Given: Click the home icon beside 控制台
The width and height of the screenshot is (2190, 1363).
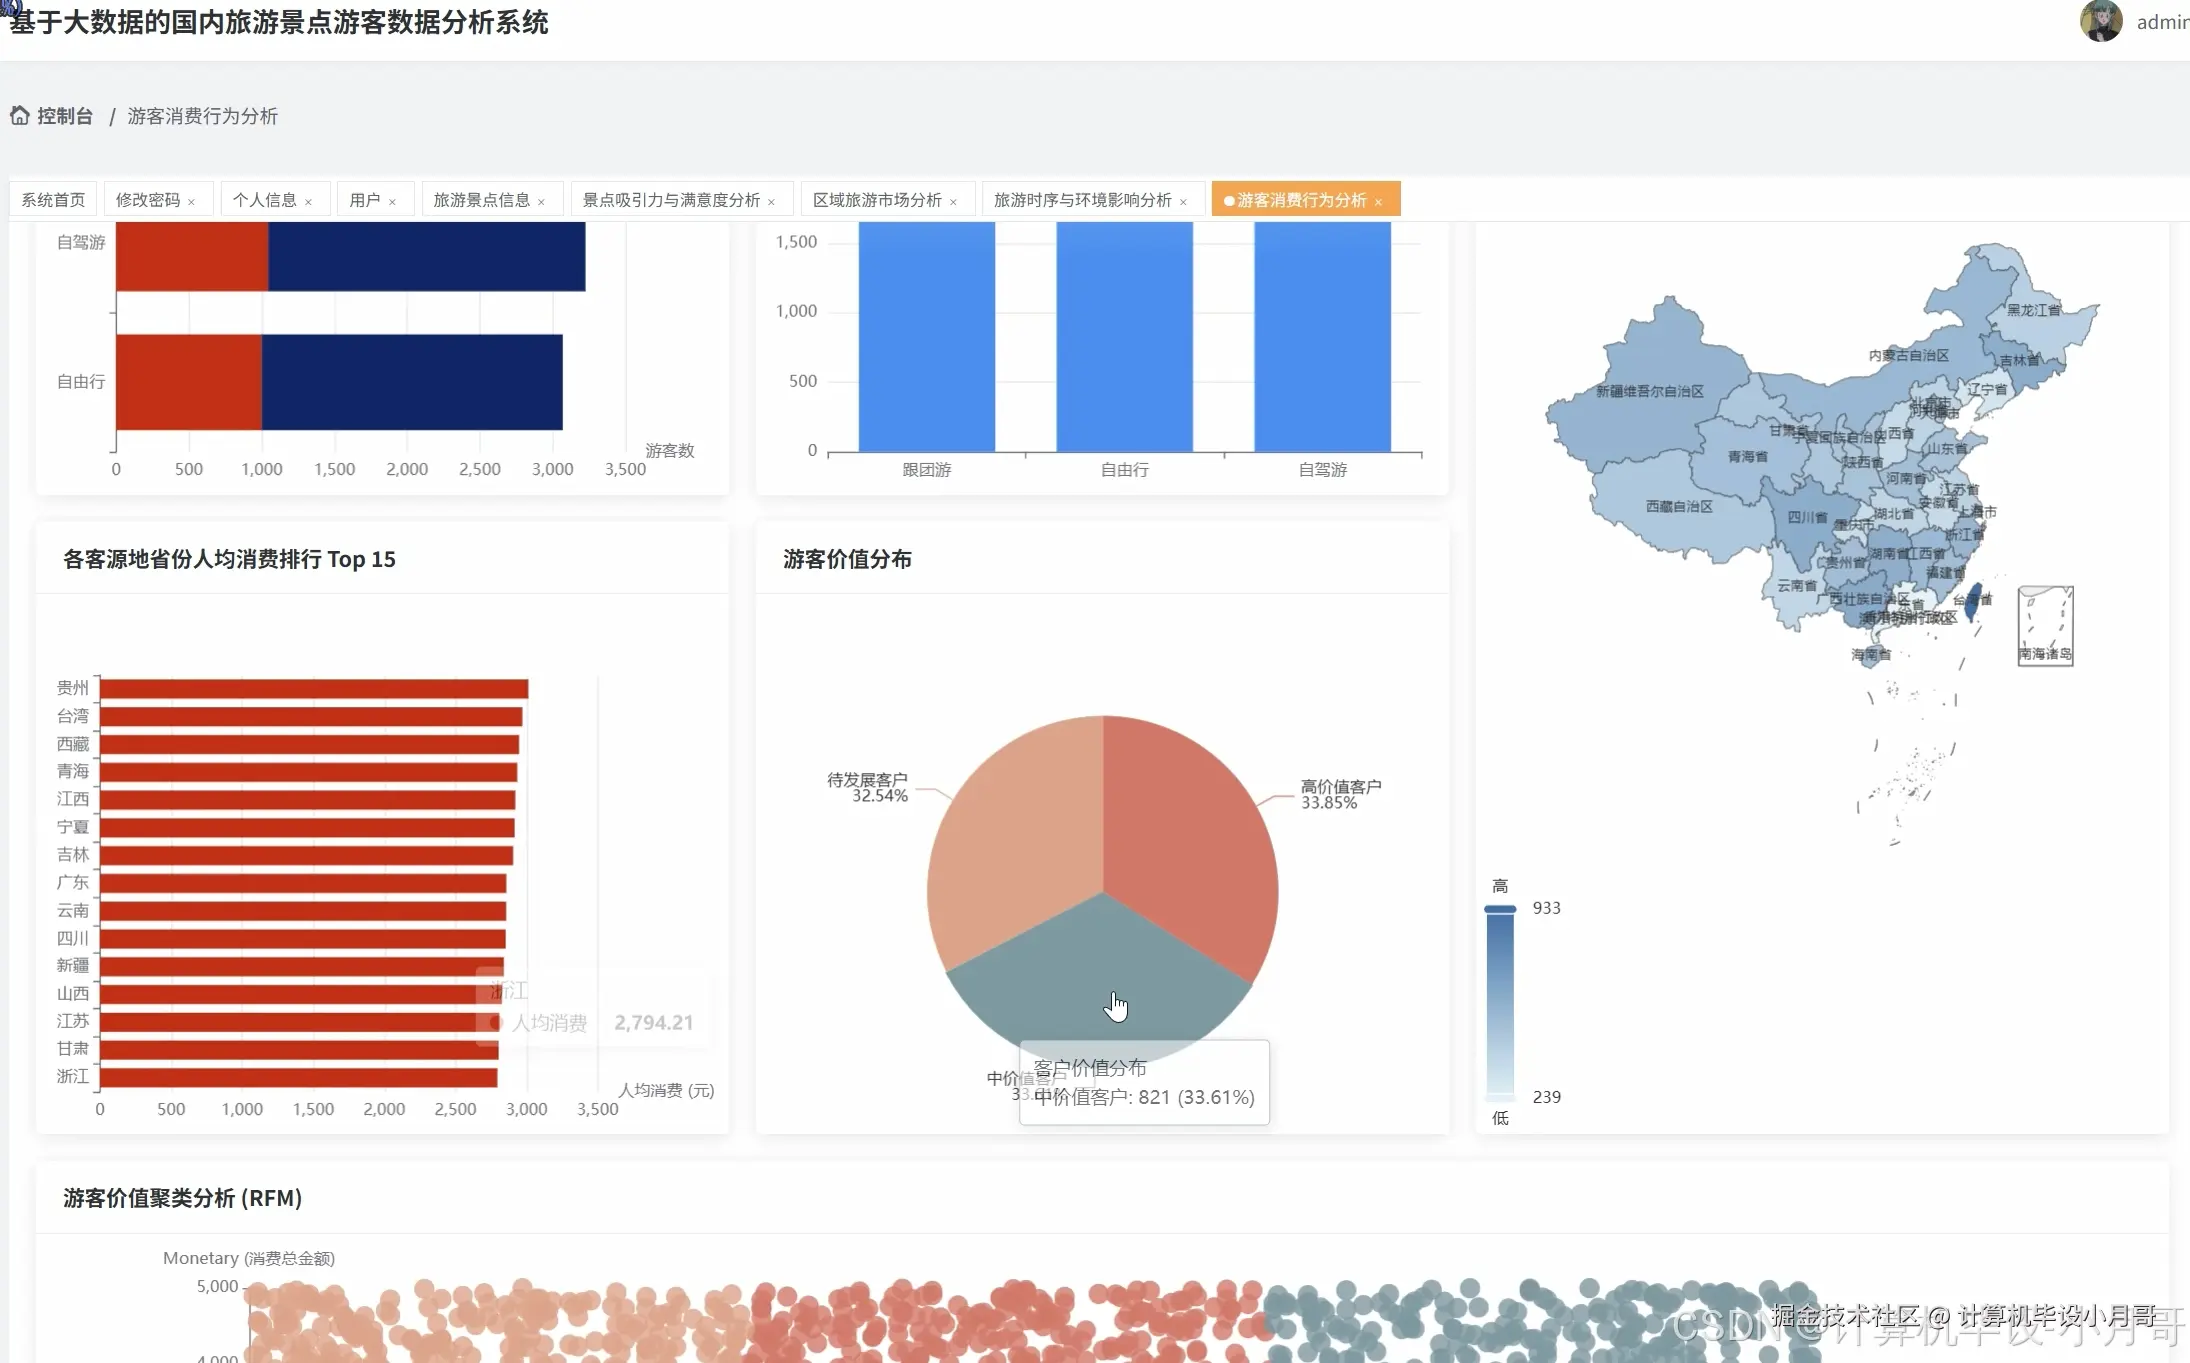Looking at the screenshot, I should coord(20,116).
